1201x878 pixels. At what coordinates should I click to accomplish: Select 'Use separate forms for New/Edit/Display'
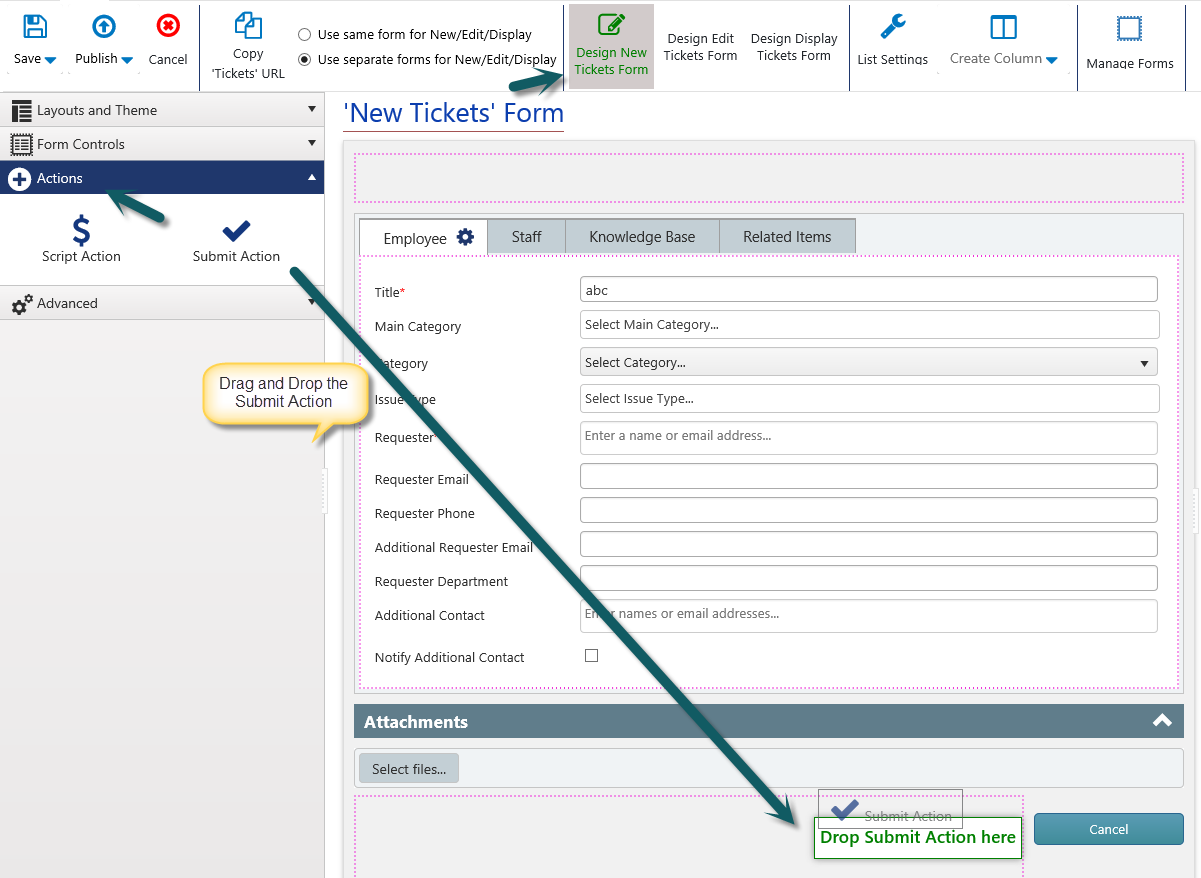click(305, 59)
